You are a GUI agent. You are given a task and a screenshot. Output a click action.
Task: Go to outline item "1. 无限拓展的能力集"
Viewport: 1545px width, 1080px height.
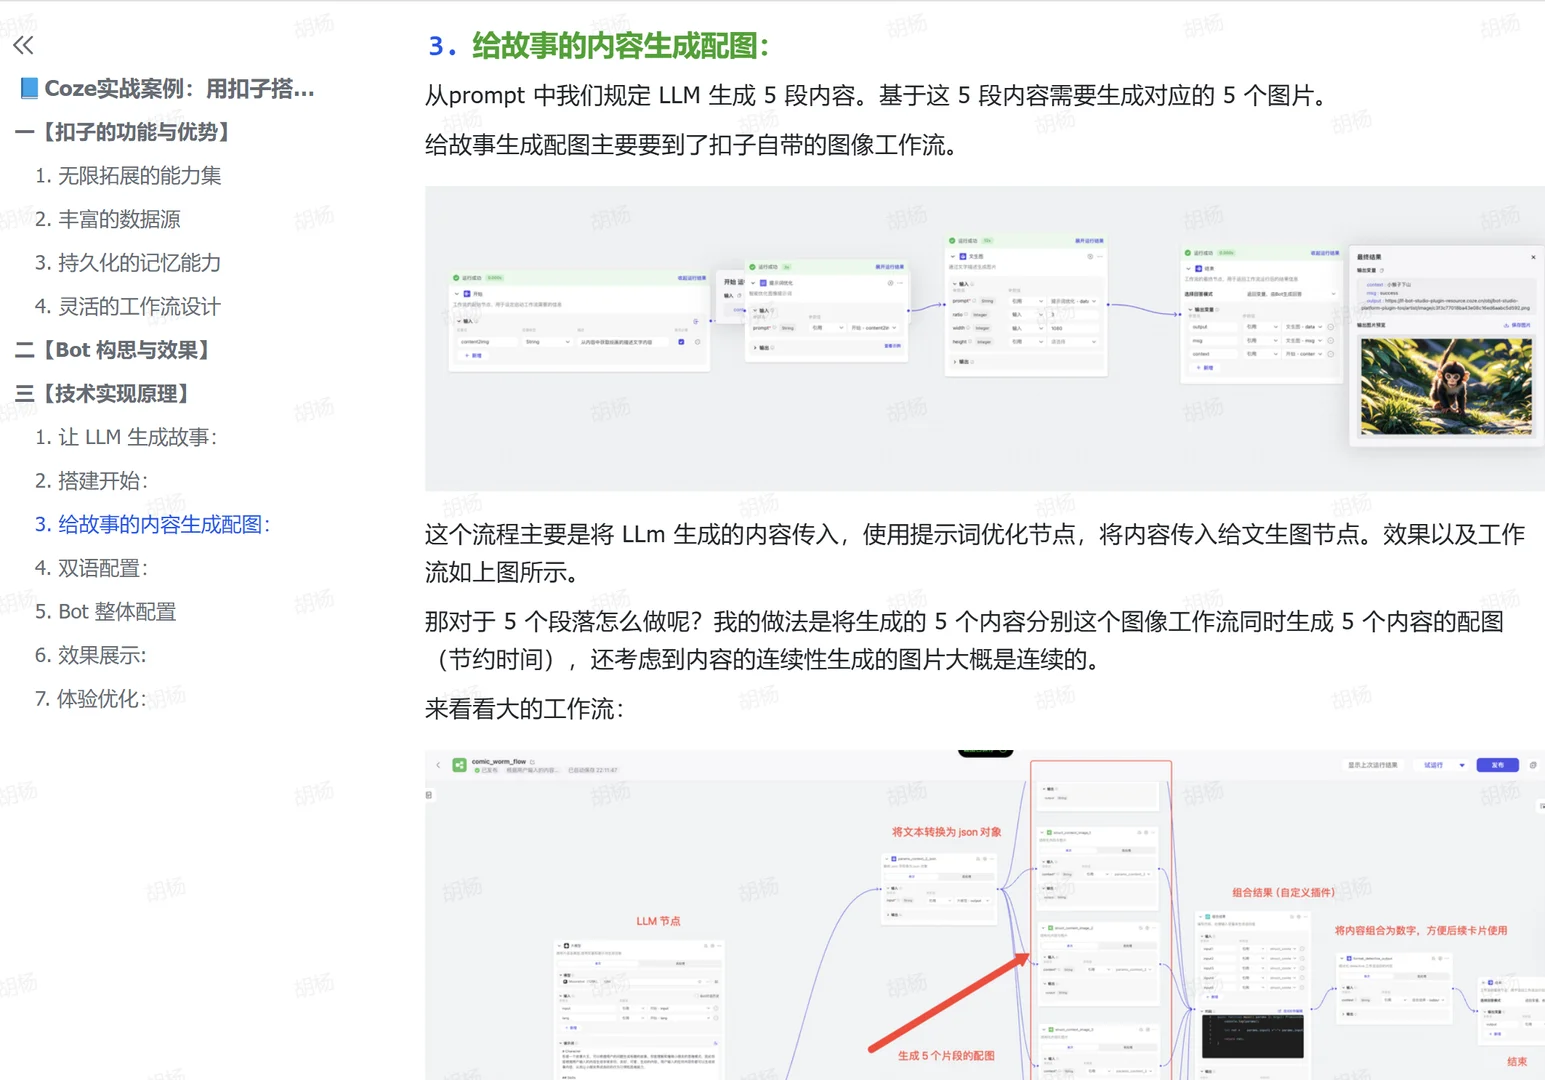[x=128, y=176]
